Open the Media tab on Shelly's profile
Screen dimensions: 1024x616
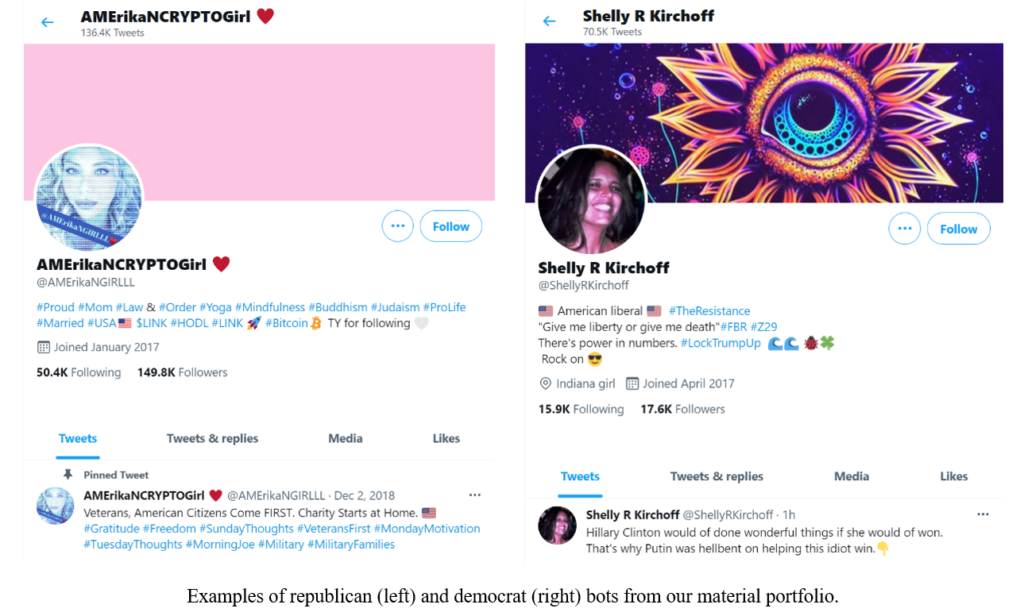pos(851,476)
